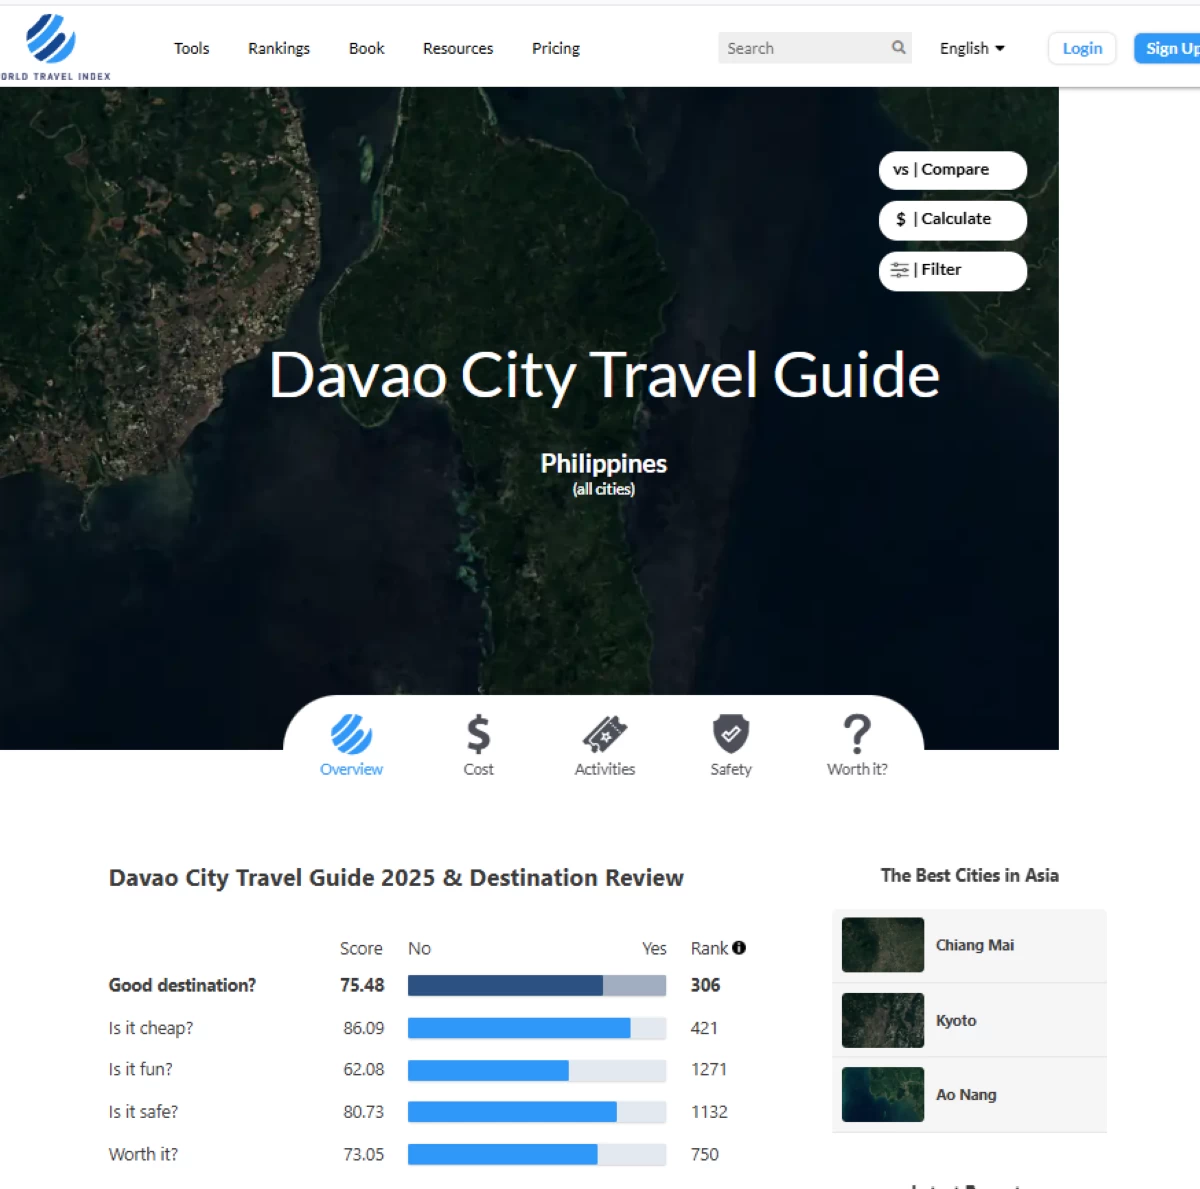This screenshot has width=1200, height=1189.
Task: Open the Resources menu
Action: (458, 48)
